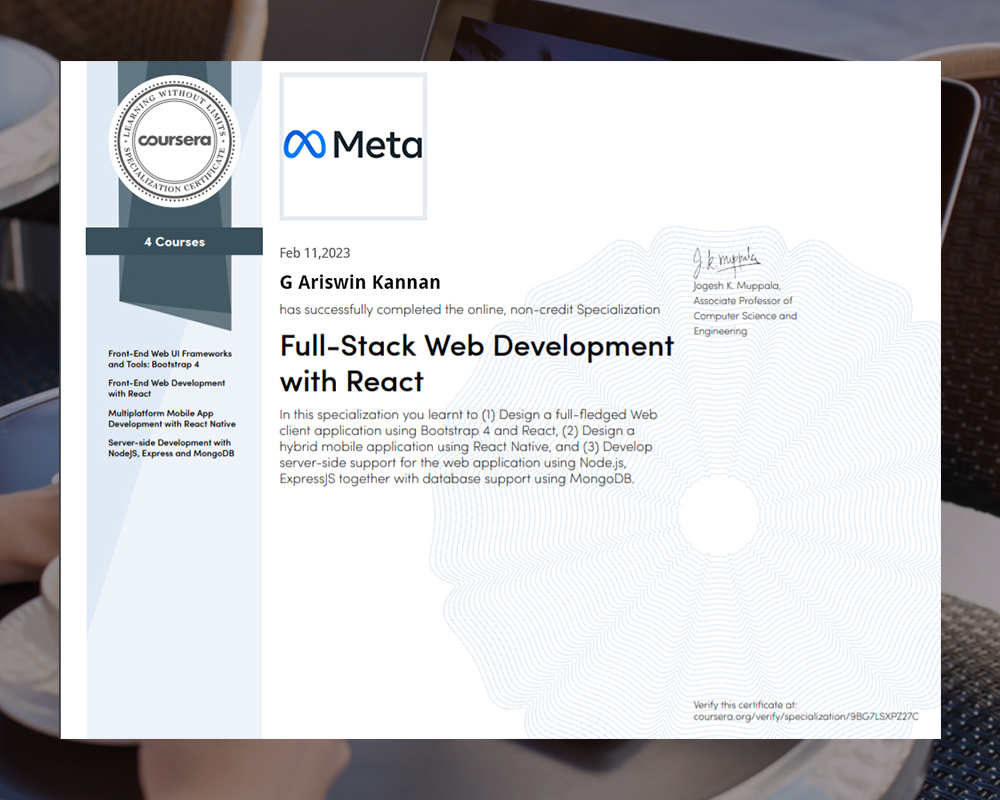Click the specialization description paragraph
The height and width of the screenshot is (800, 1000).
[x=470, y=446]
